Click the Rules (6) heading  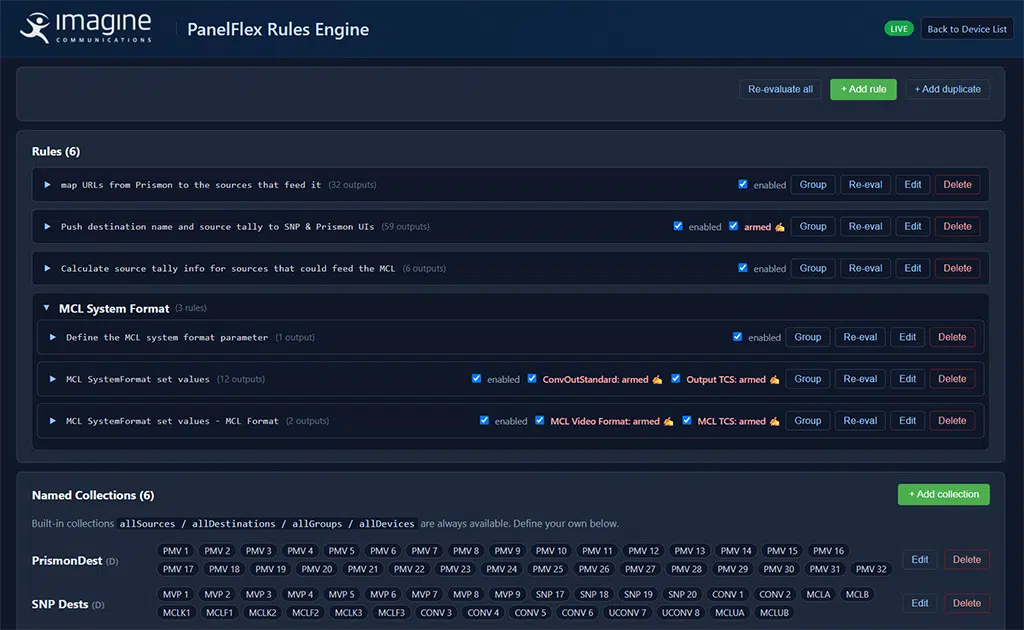pos(56,151)
